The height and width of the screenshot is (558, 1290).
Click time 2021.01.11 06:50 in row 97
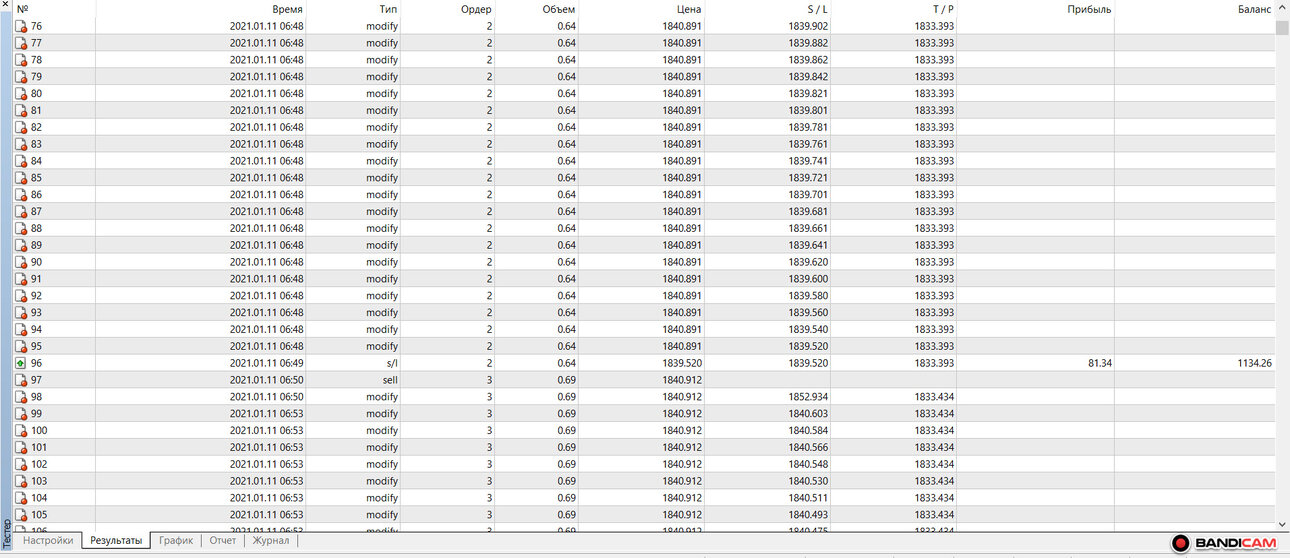[x=266, y=380]
